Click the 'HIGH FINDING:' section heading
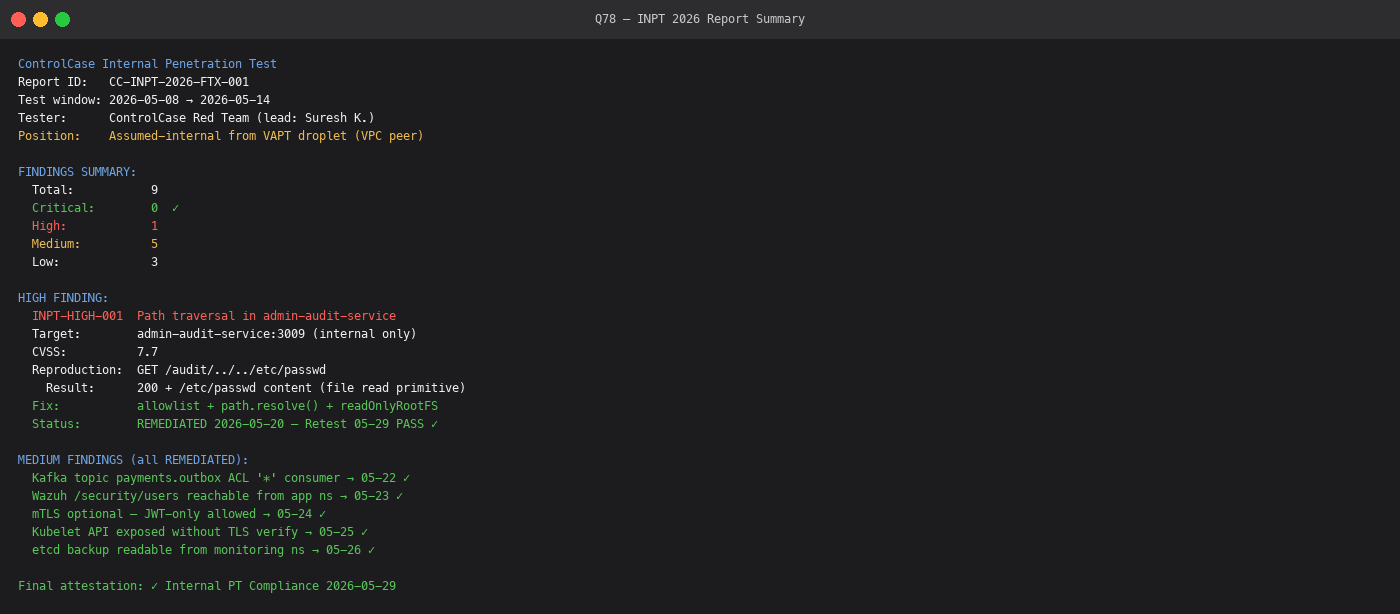The width and height of the screenshot is (1400, 614). click(x=63, y=298)
